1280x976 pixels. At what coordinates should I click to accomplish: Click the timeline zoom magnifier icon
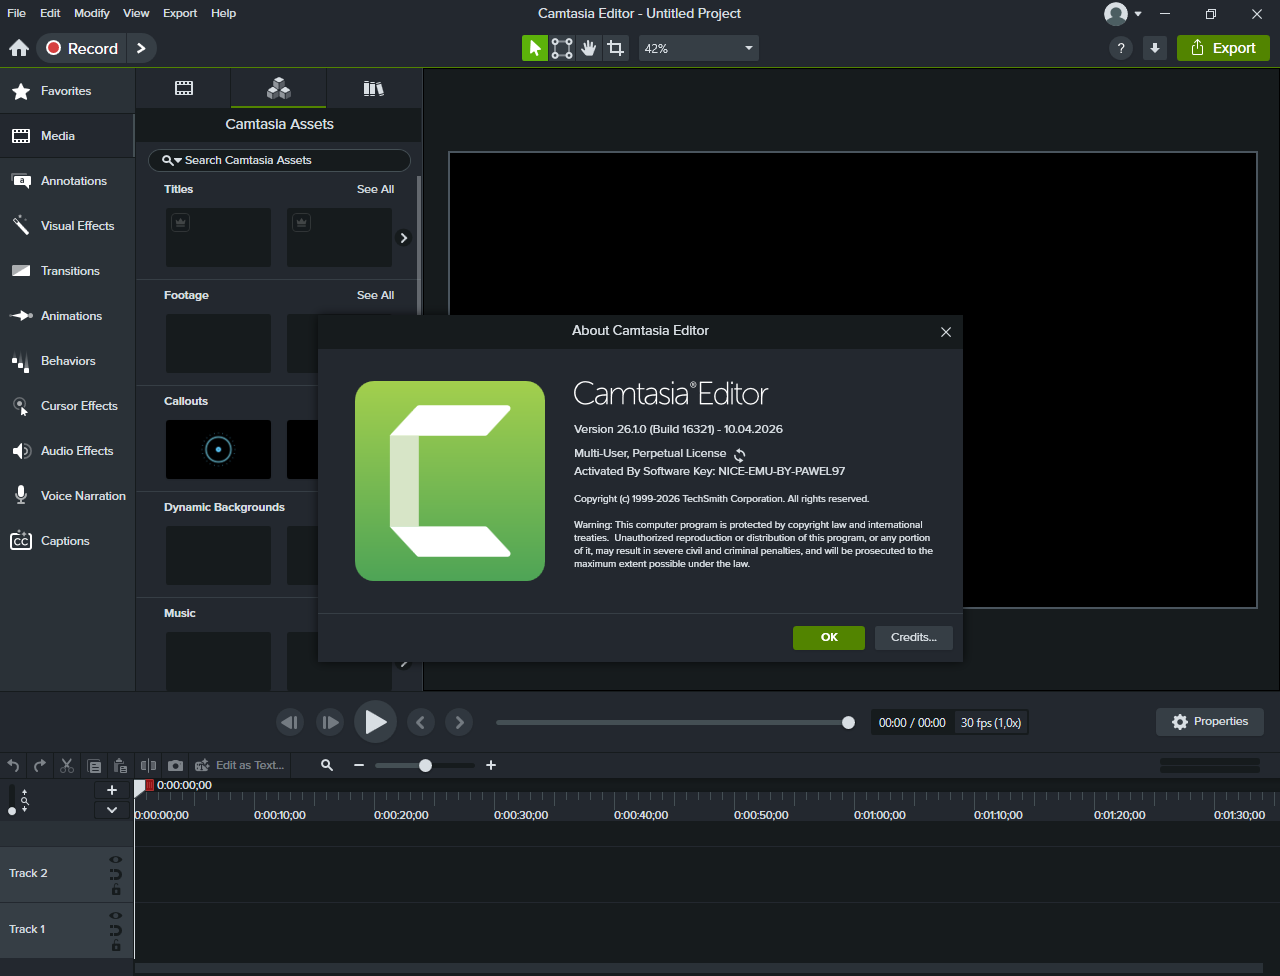tap(327, 765)
